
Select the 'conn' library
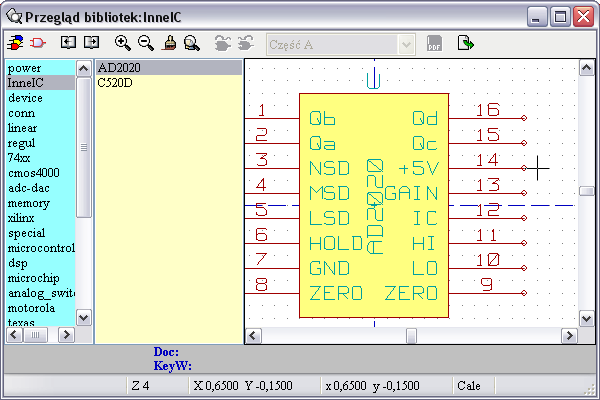pos(41,113)
